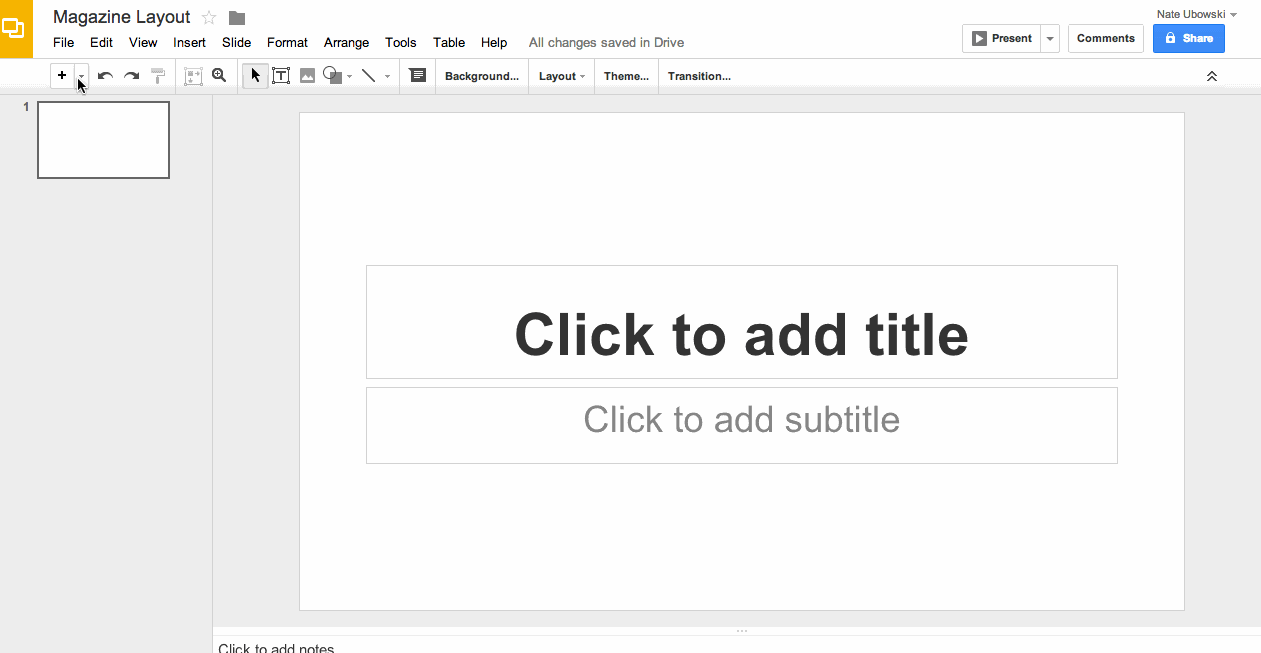Select the Zoom magnifier tool
This screenshot has width=1261, height=653.
[x=219, y=75]
